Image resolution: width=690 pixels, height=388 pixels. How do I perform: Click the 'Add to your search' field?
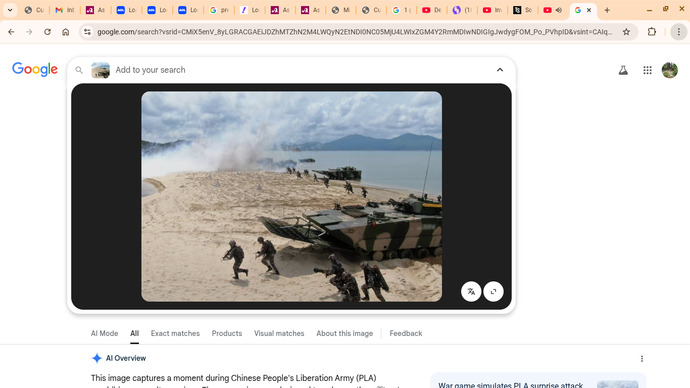coord(150,70)
